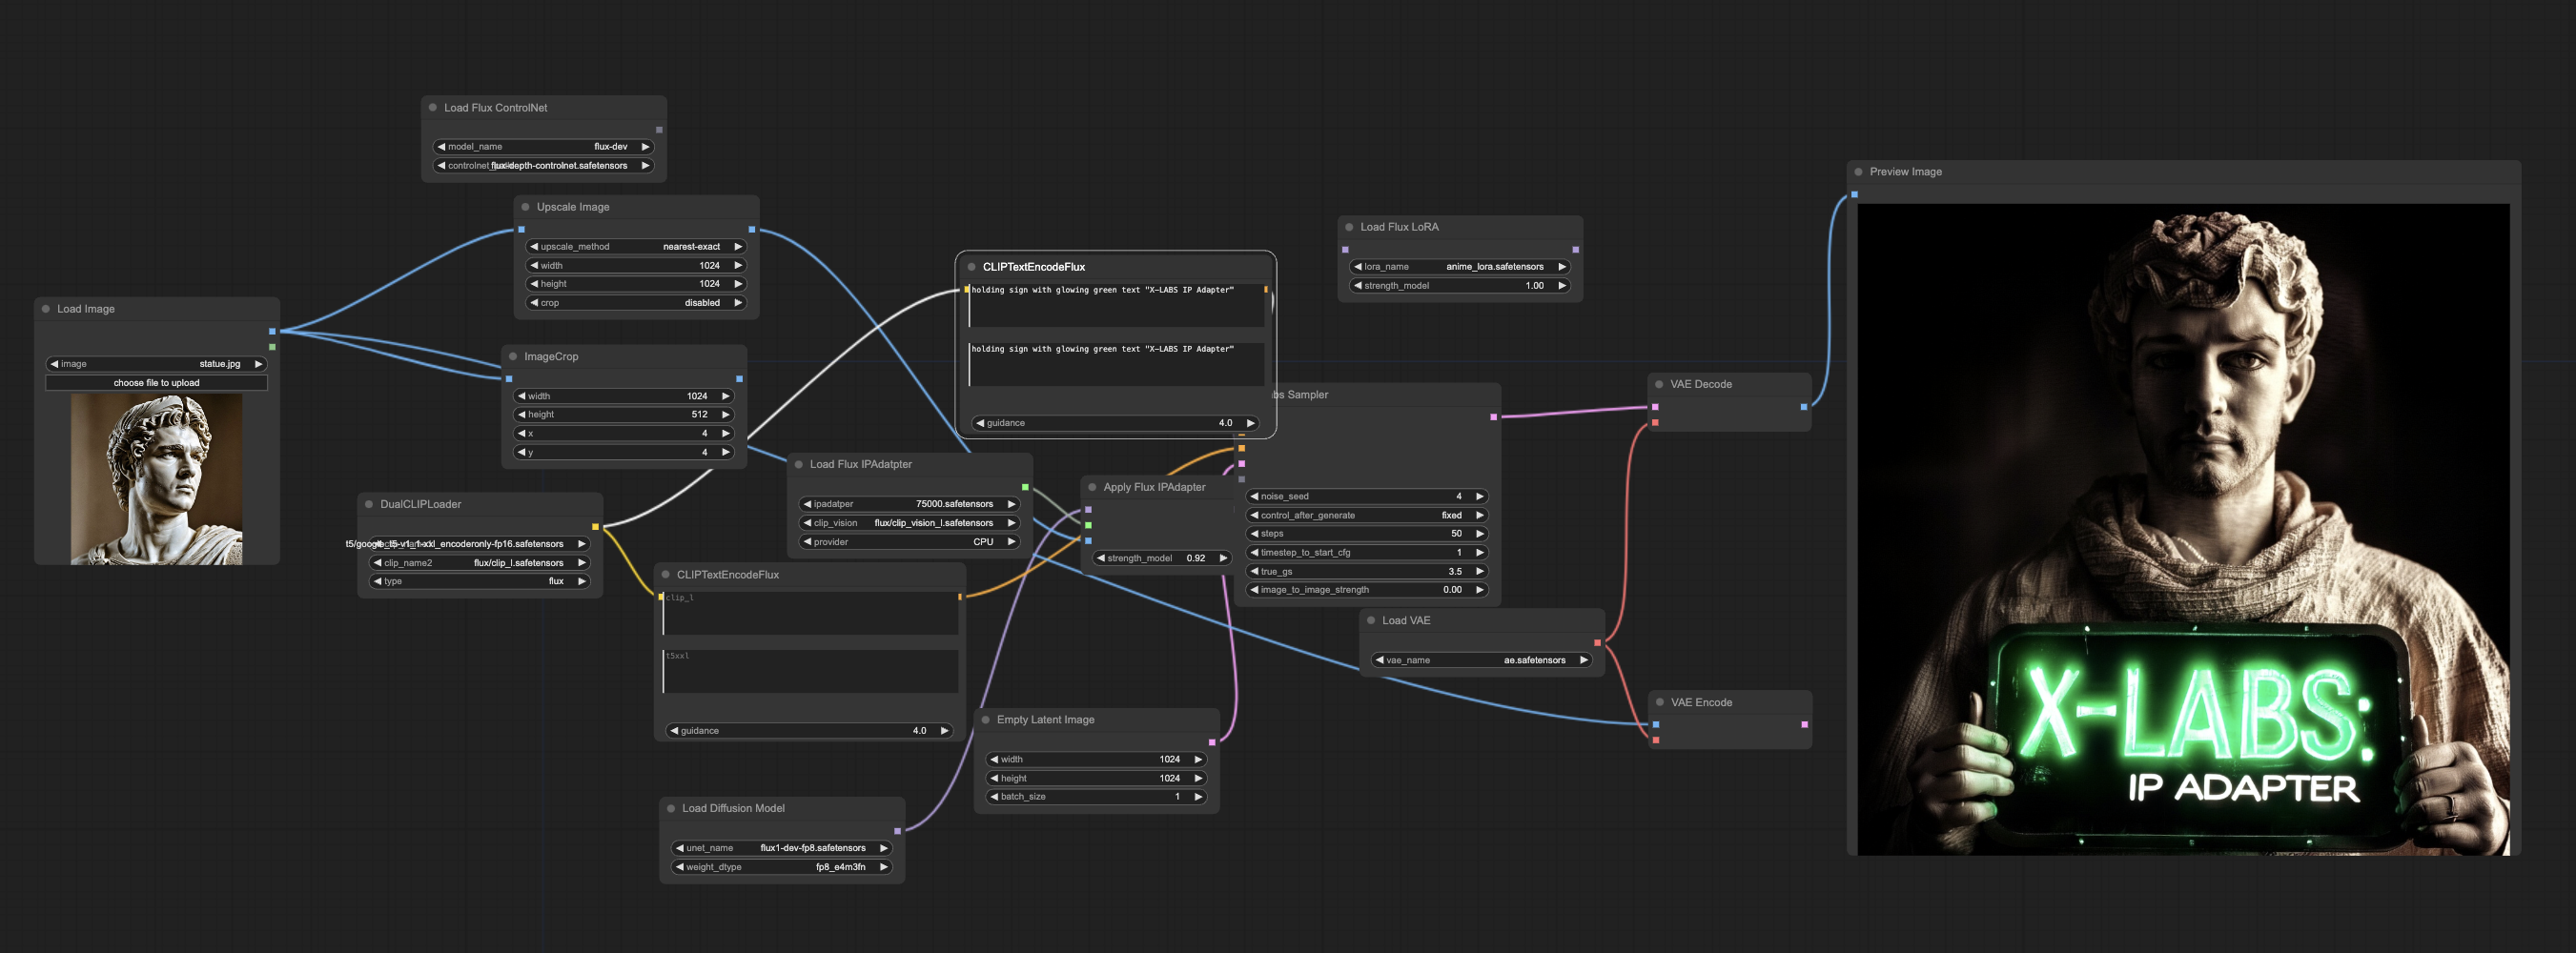Click the choose file to upload button

pyautogui.click(x=156, y=382)
